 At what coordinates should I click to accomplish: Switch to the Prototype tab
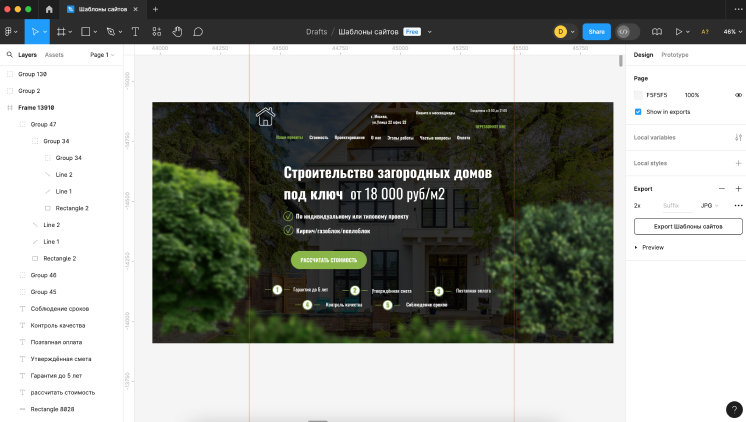(x=674, y=54)
